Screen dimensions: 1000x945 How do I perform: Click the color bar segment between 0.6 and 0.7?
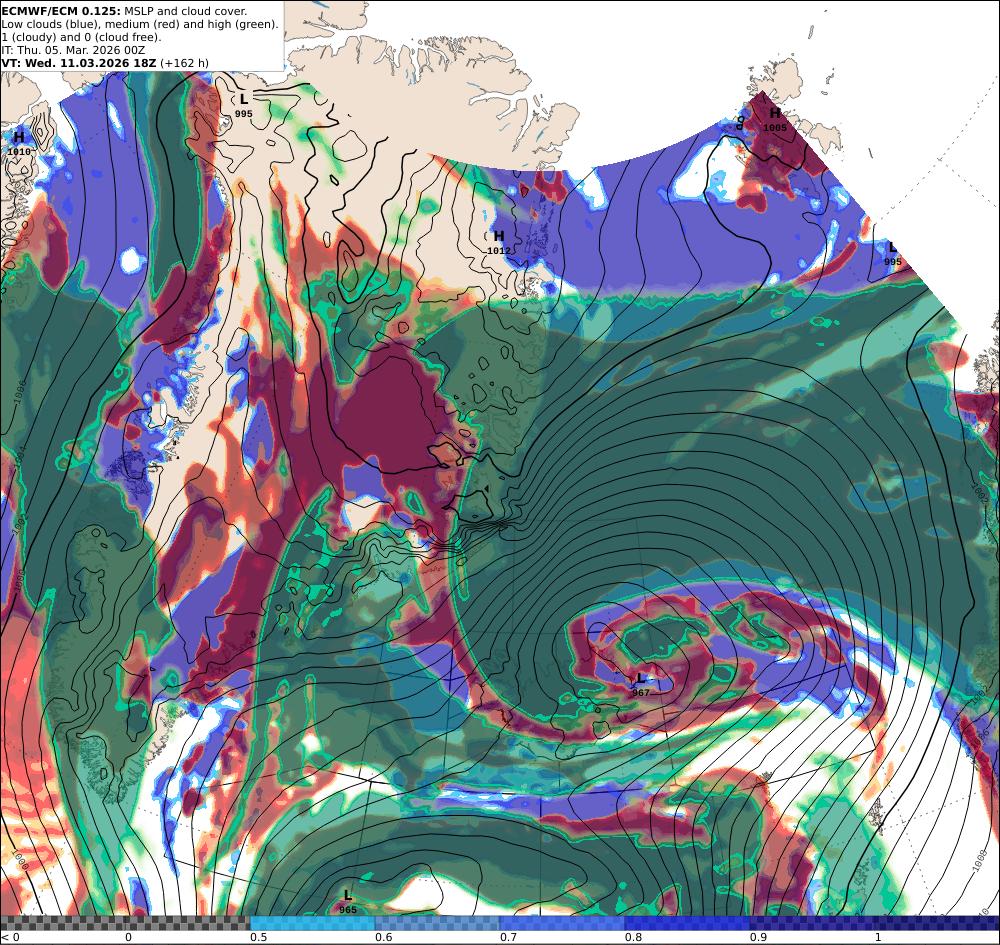click(438, 923)
